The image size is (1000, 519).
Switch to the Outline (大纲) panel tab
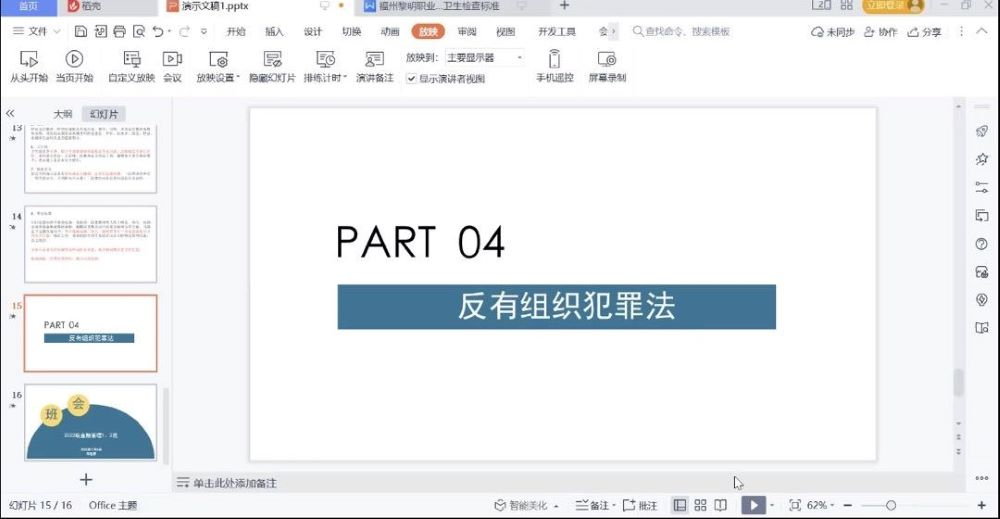(x=63, y=114)
